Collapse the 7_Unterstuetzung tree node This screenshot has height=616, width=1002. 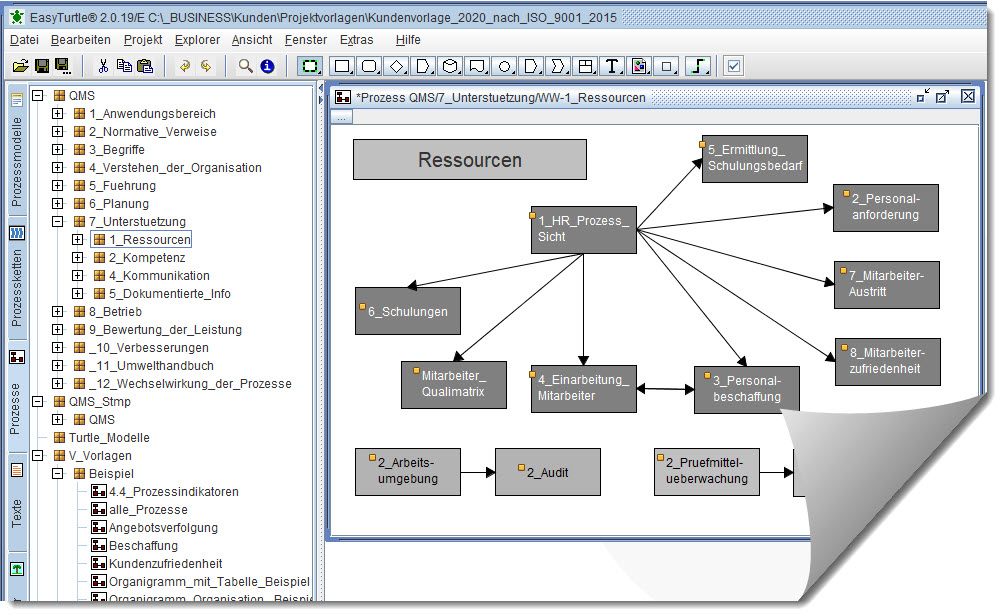pyautogui.click(x=57, y=222)
